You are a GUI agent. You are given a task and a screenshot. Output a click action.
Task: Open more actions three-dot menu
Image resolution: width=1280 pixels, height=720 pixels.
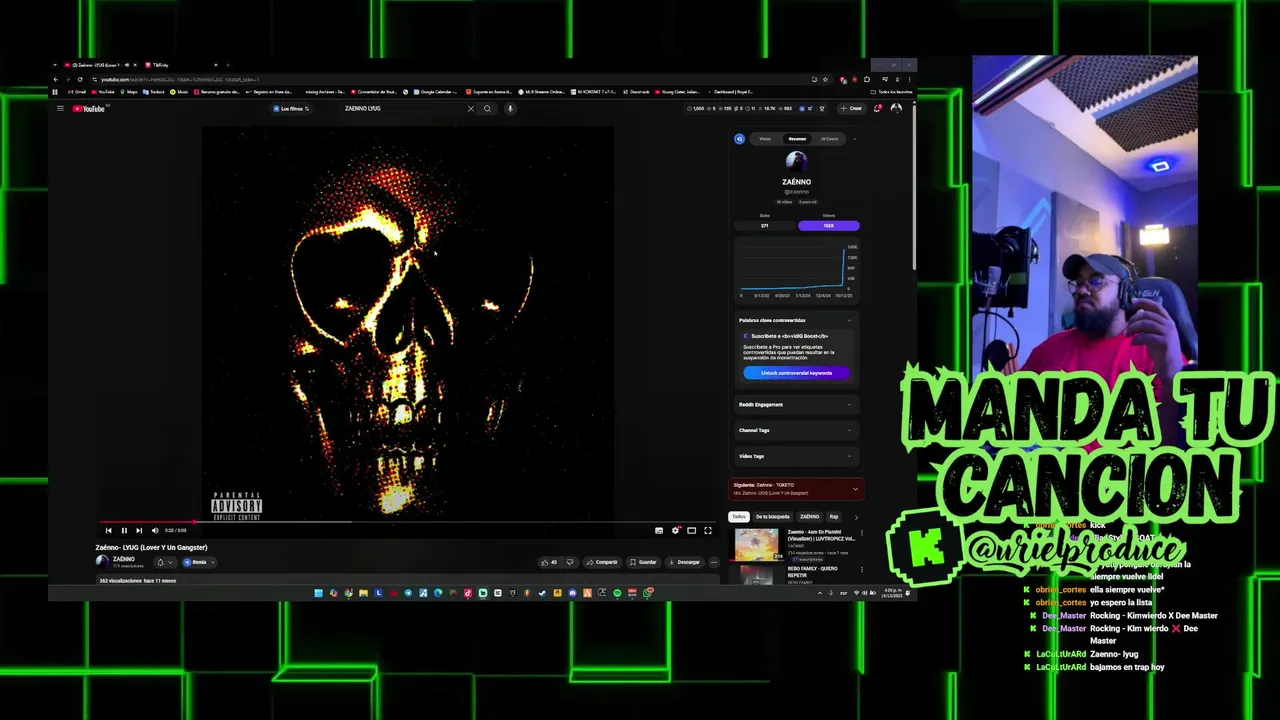pos(713,562)
